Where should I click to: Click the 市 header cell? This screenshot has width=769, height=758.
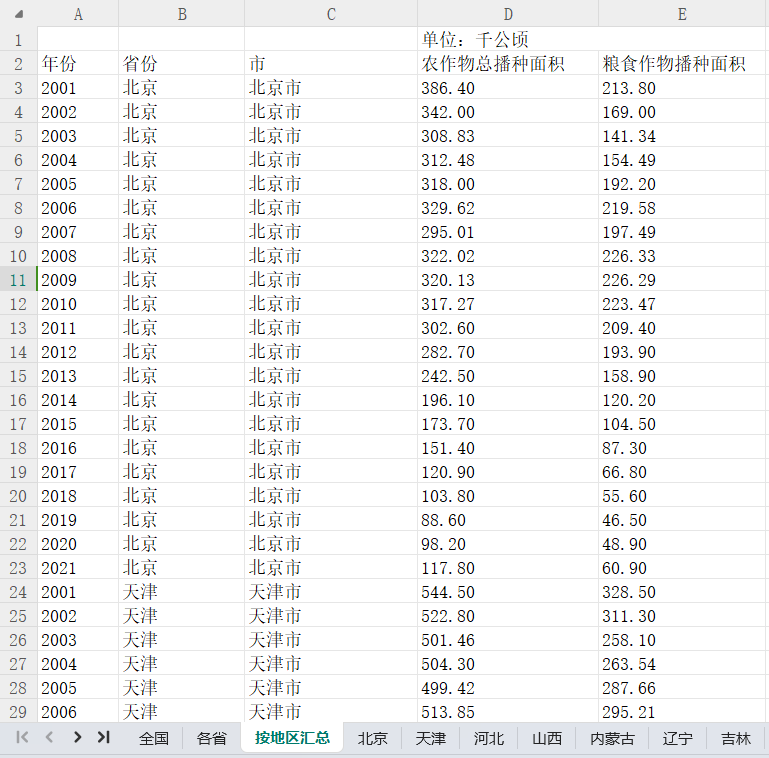pos(331,63)
